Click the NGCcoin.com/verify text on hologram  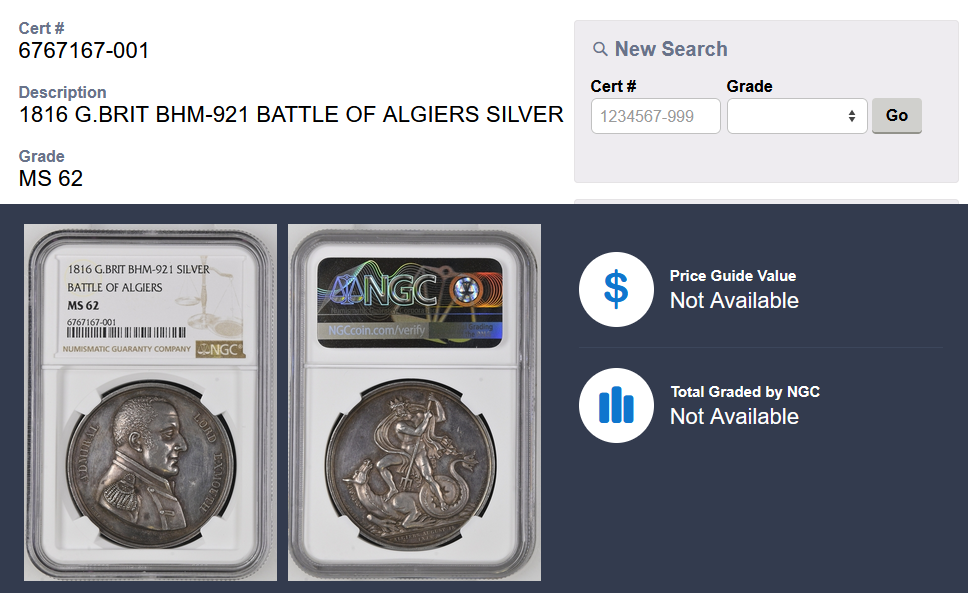click(372, 330)
